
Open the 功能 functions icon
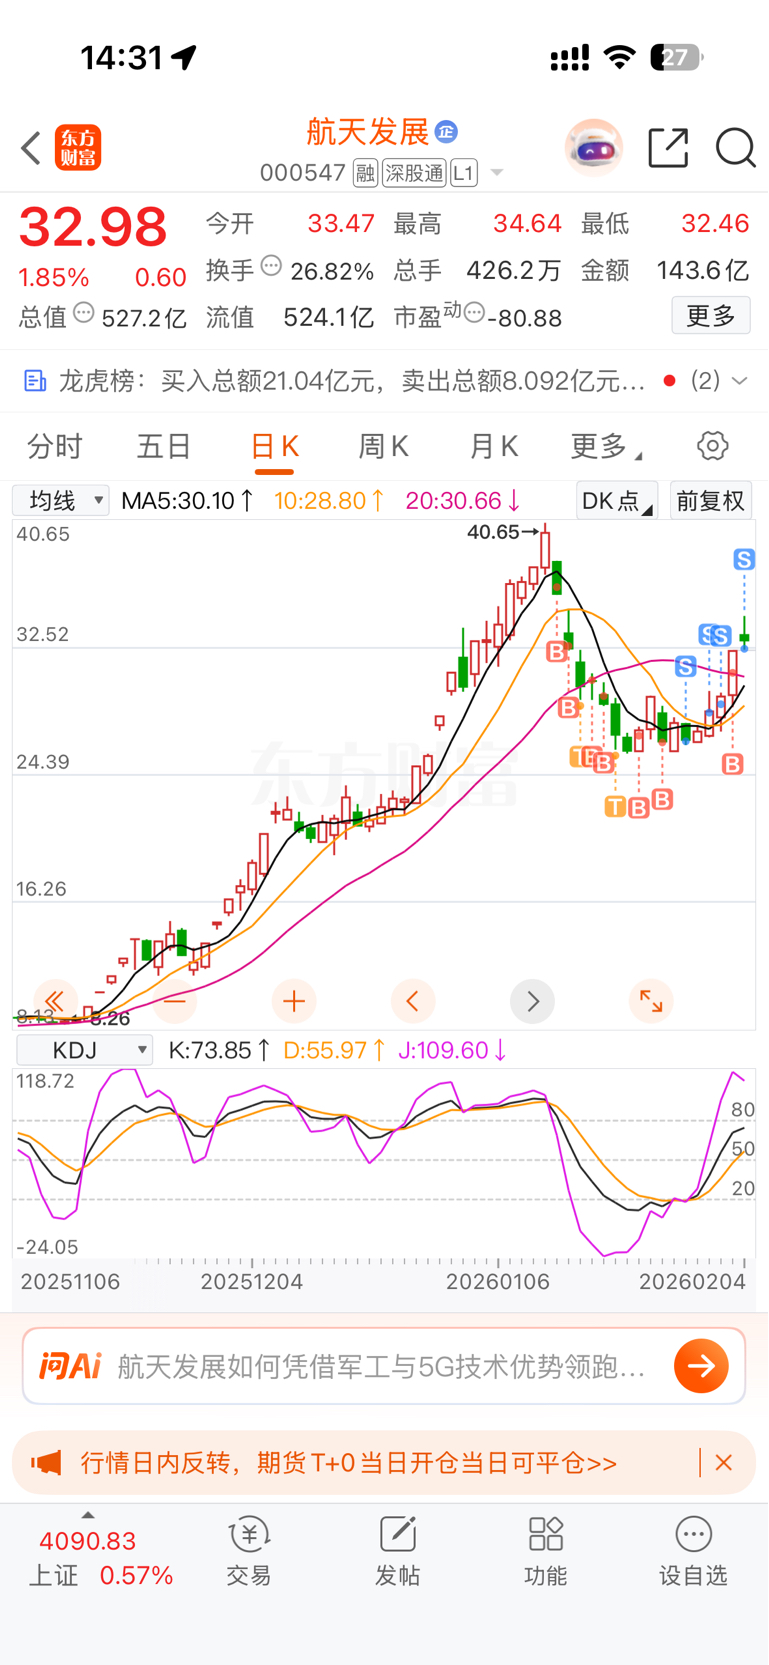coord(546,1551)
